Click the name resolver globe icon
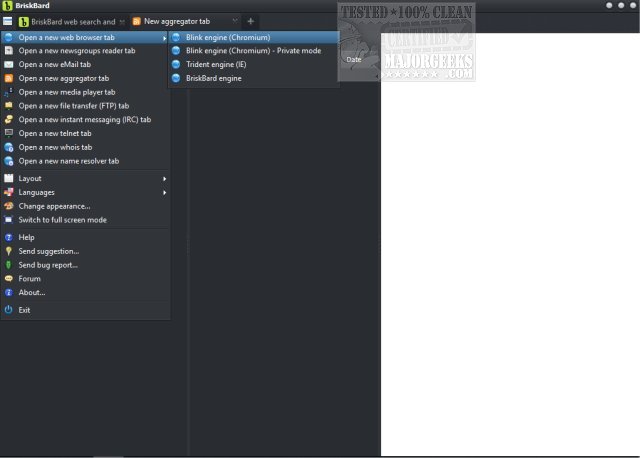The image size is (640, 458). 9,161
